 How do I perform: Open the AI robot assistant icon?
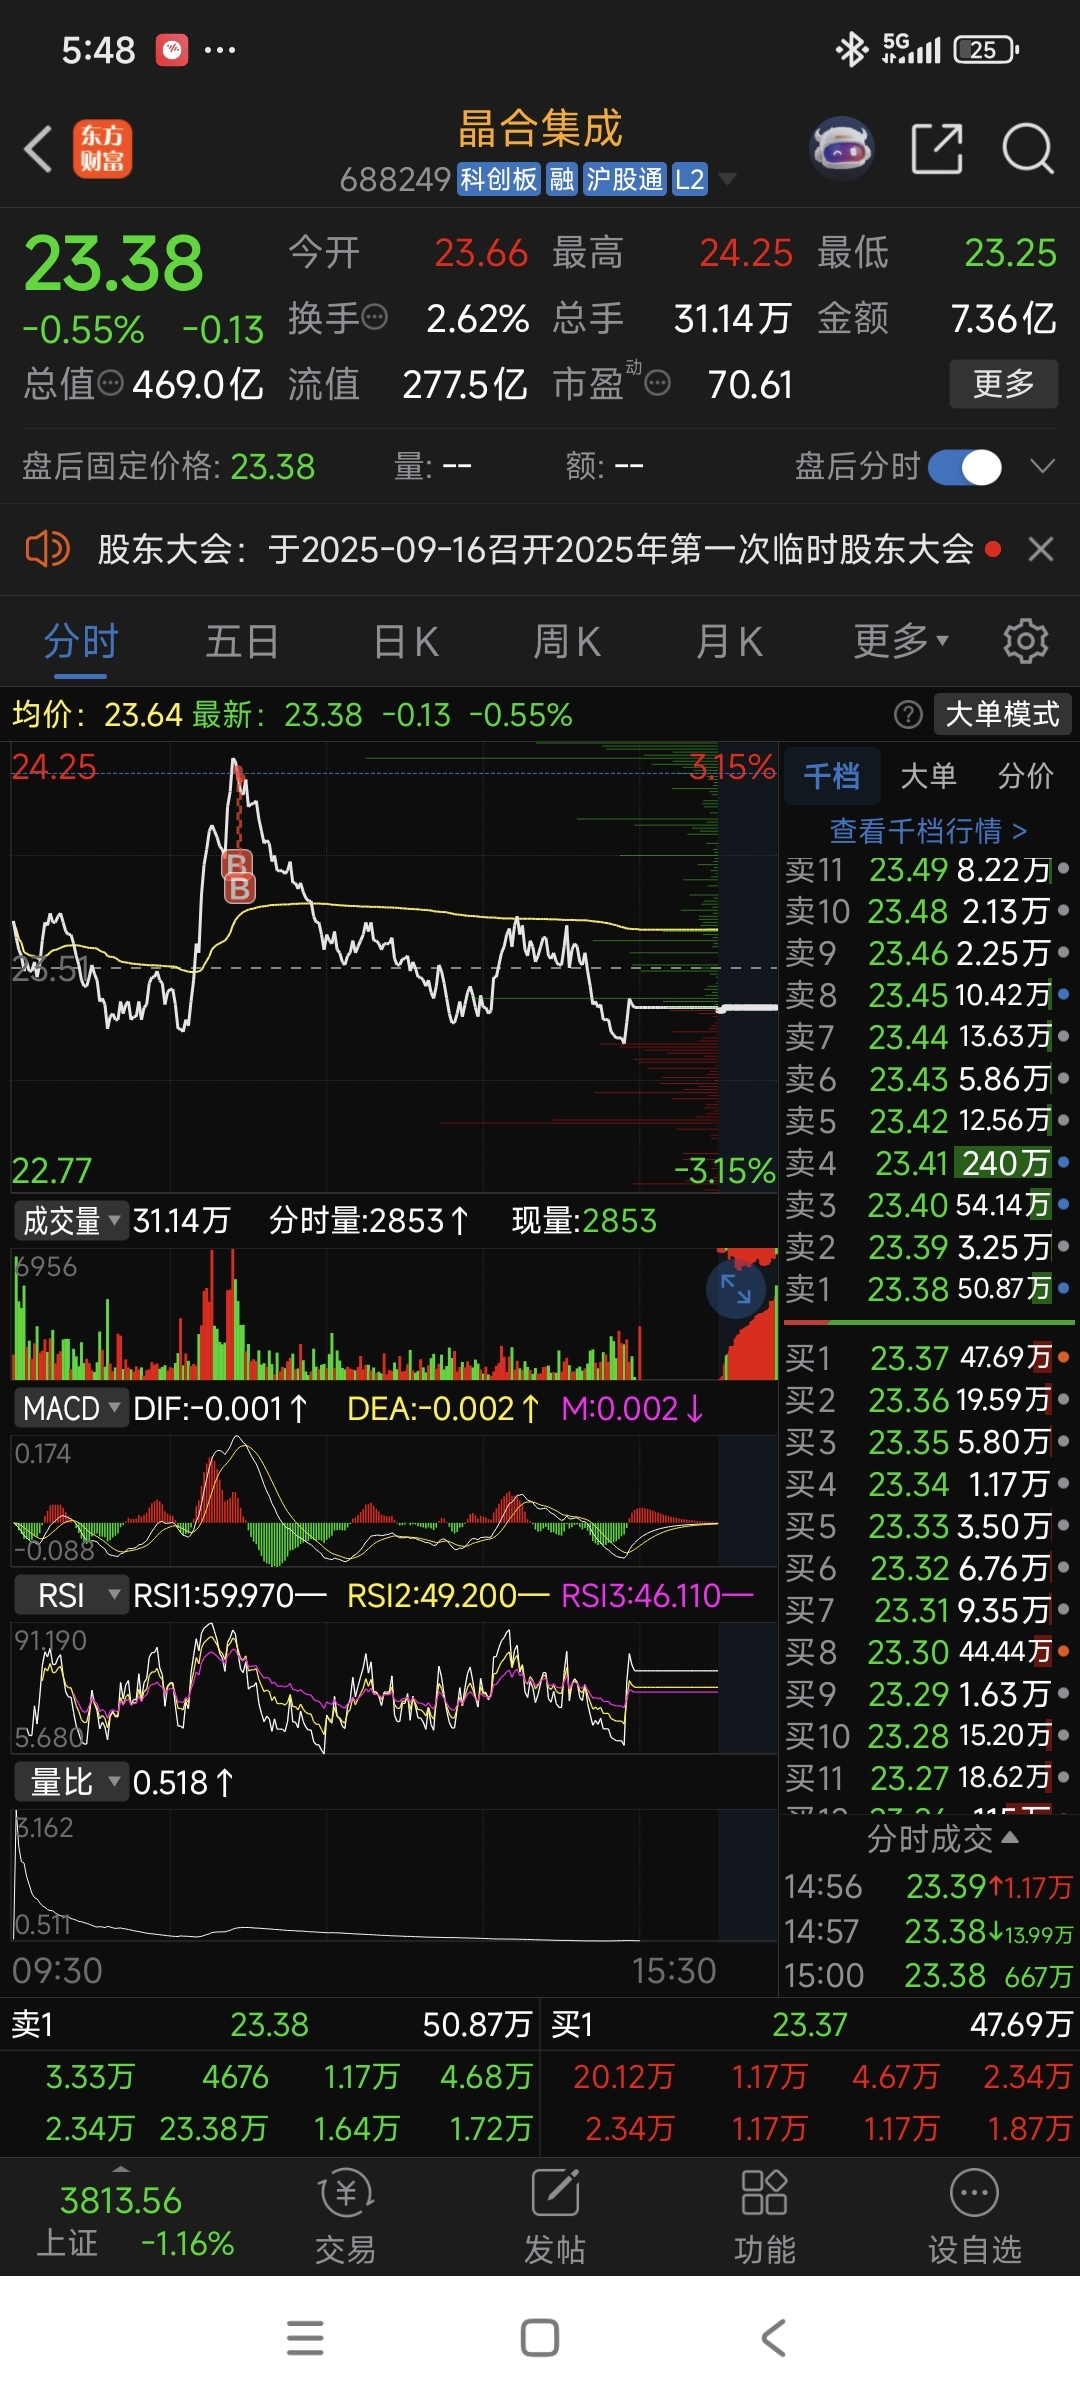[x=842, y=149]
